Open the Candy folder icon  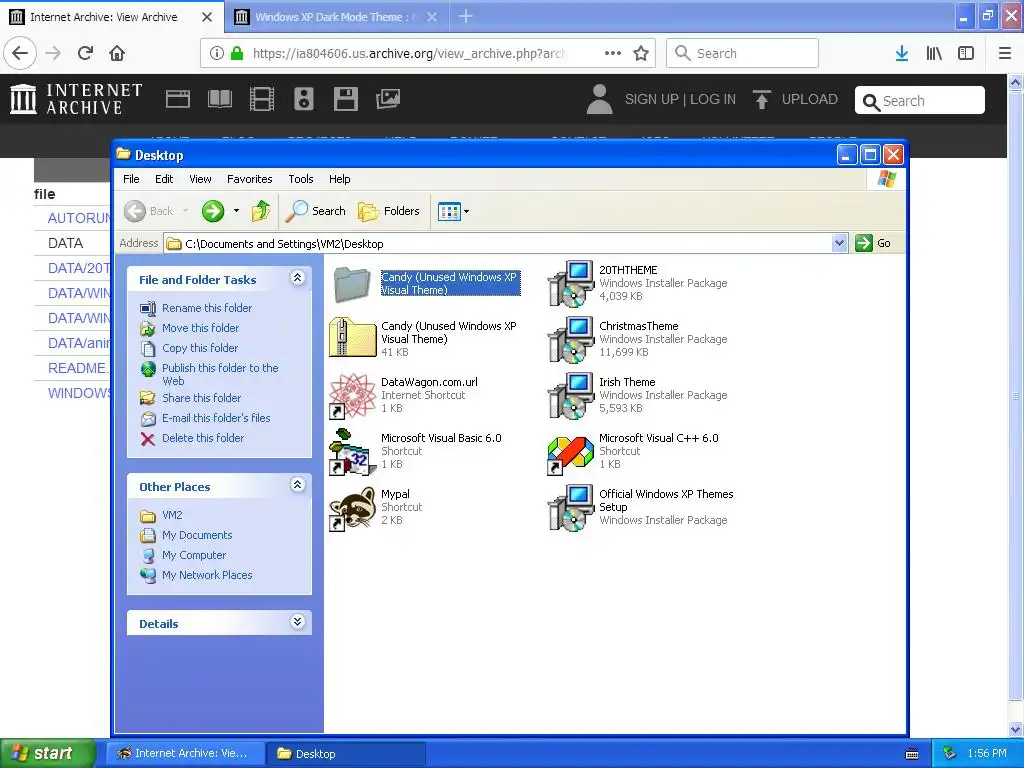tap(352, 284)
